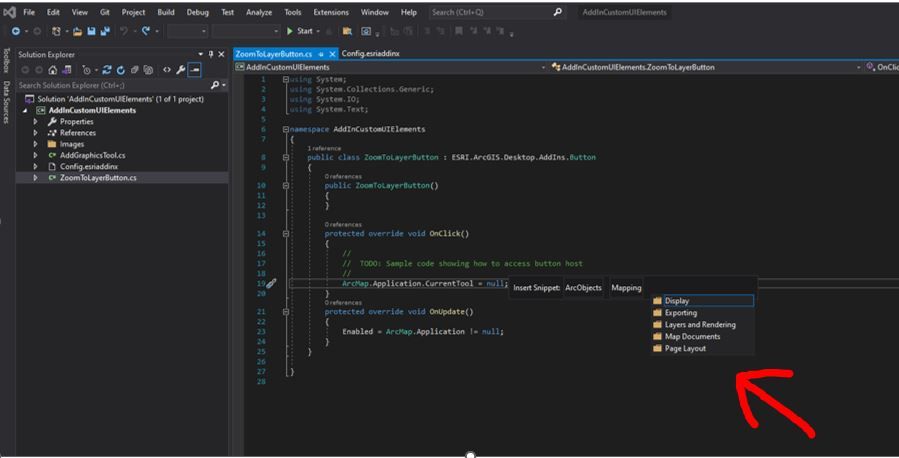Click the Properties wrench icon in Solution Explorer

pos(181,70)
